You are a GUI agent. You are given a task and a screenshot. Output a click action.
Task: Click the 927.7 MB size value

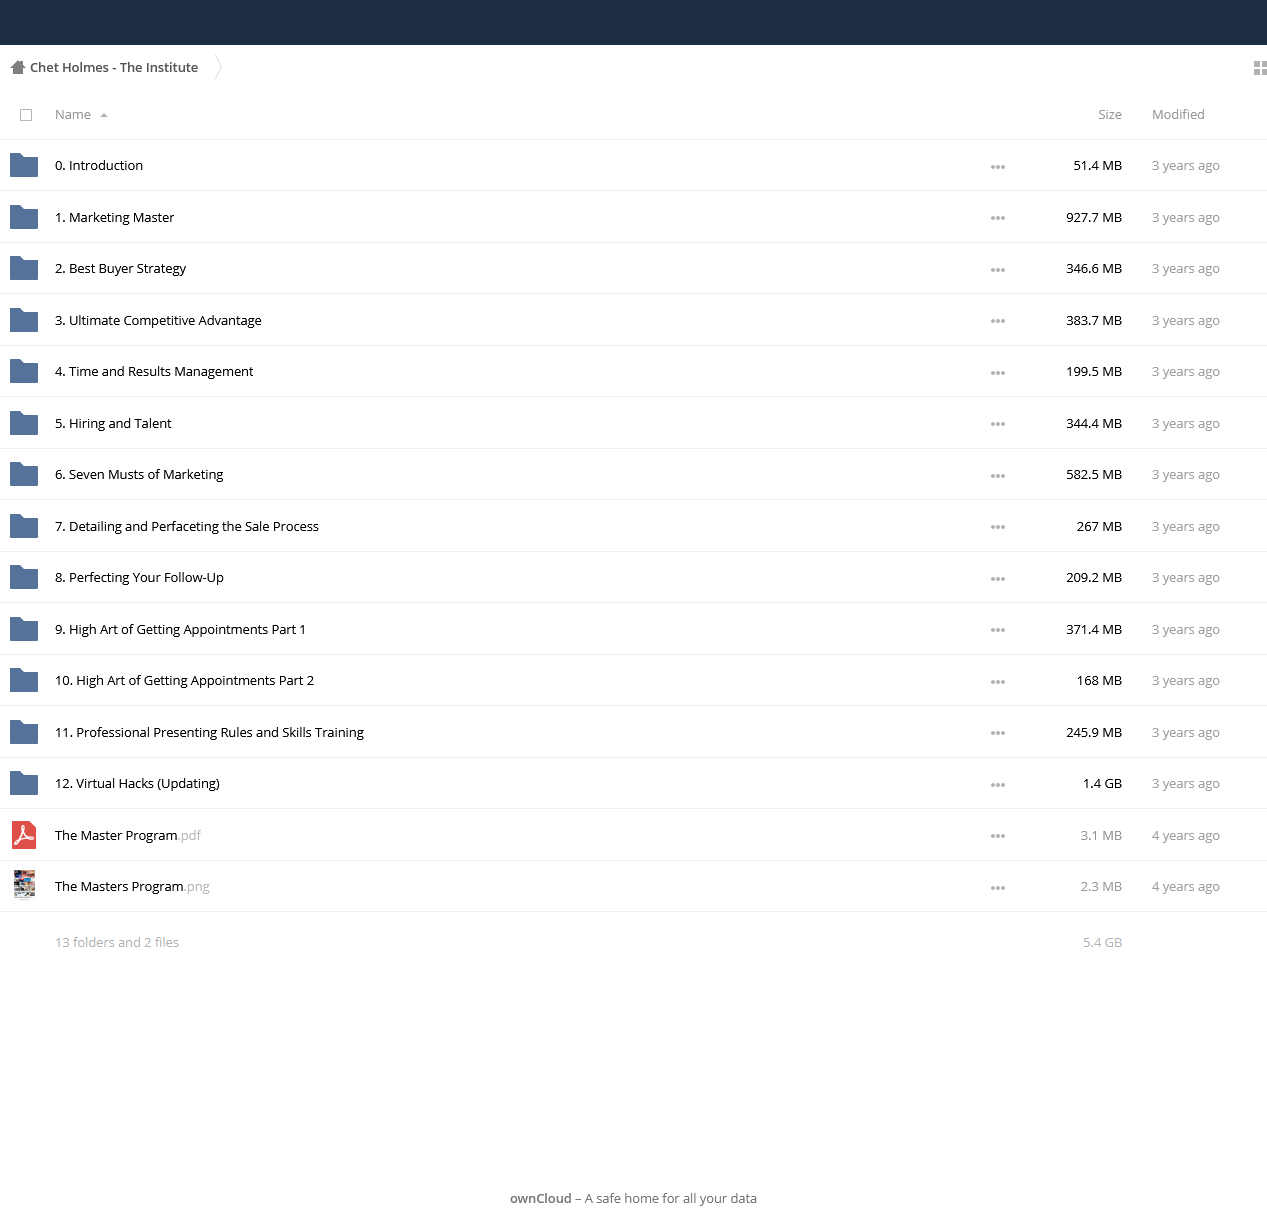(x=1094, y=217)
